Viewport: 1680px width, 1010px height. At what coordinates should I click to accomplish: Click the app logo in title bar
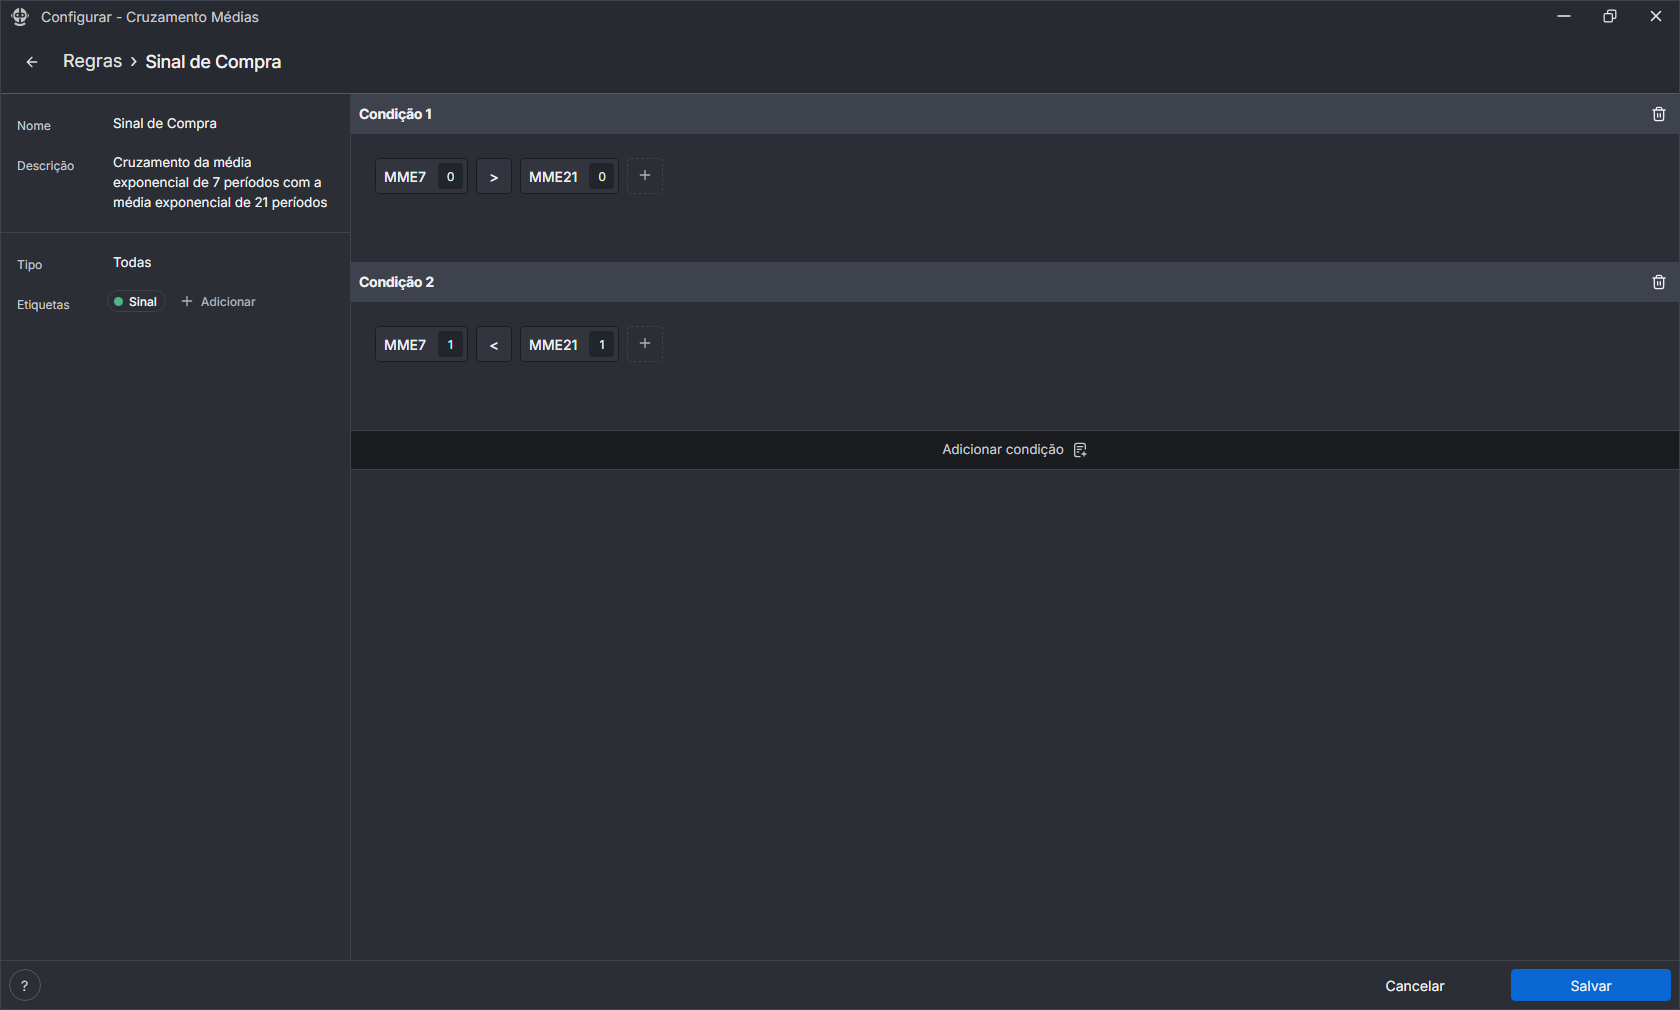20,17
